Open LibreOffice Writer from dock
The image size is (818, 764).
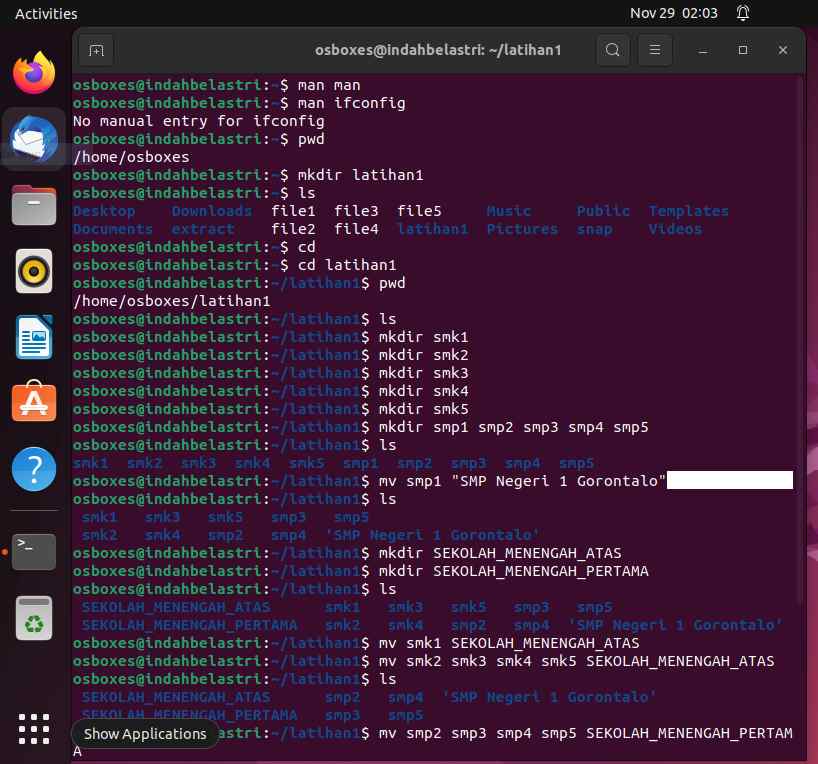[x=34, y=337]
